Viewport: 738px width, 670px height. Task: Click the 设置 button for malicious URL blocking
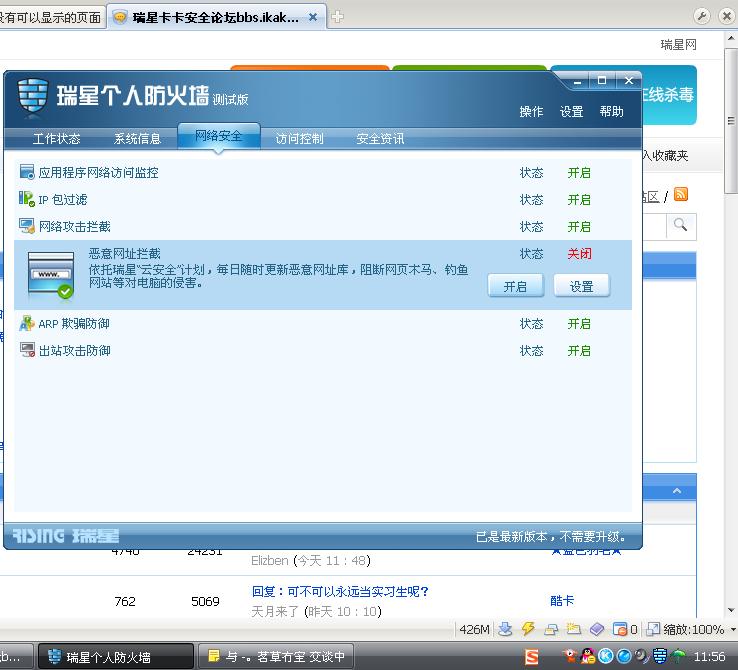[x=582, y=286]
